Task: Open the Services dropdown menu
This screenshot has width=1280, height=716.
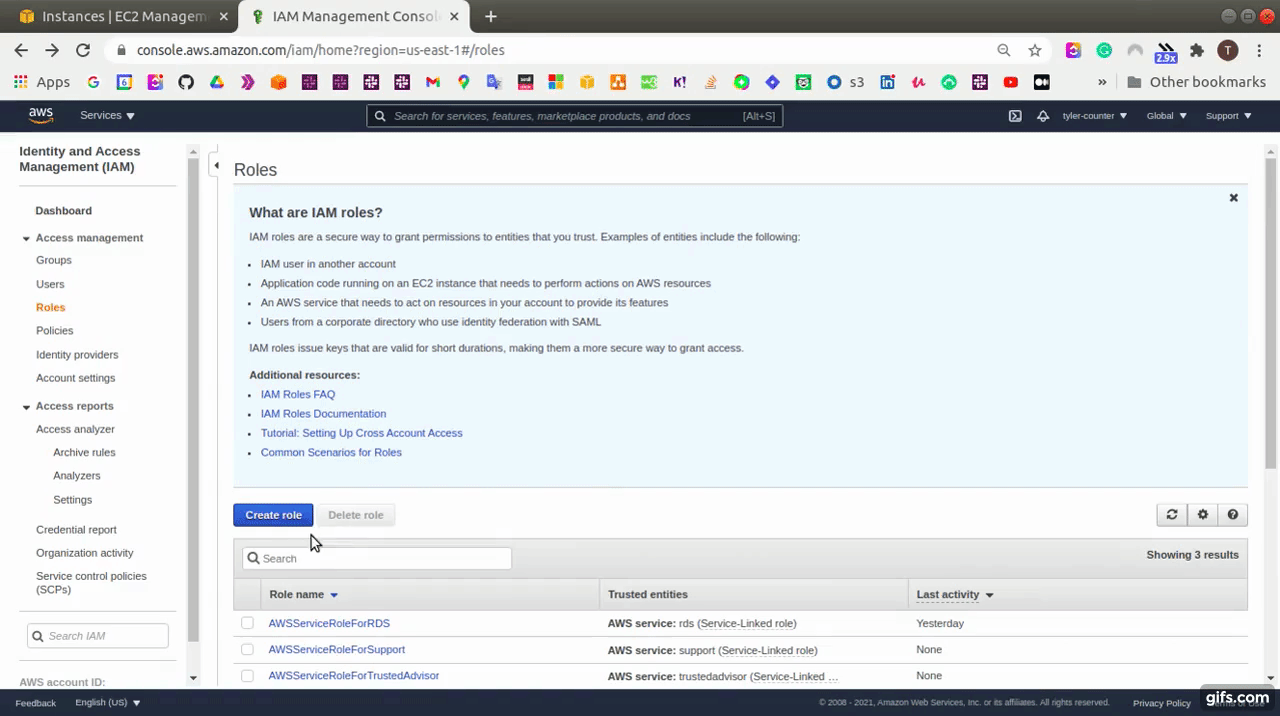Action: [107, 116]
